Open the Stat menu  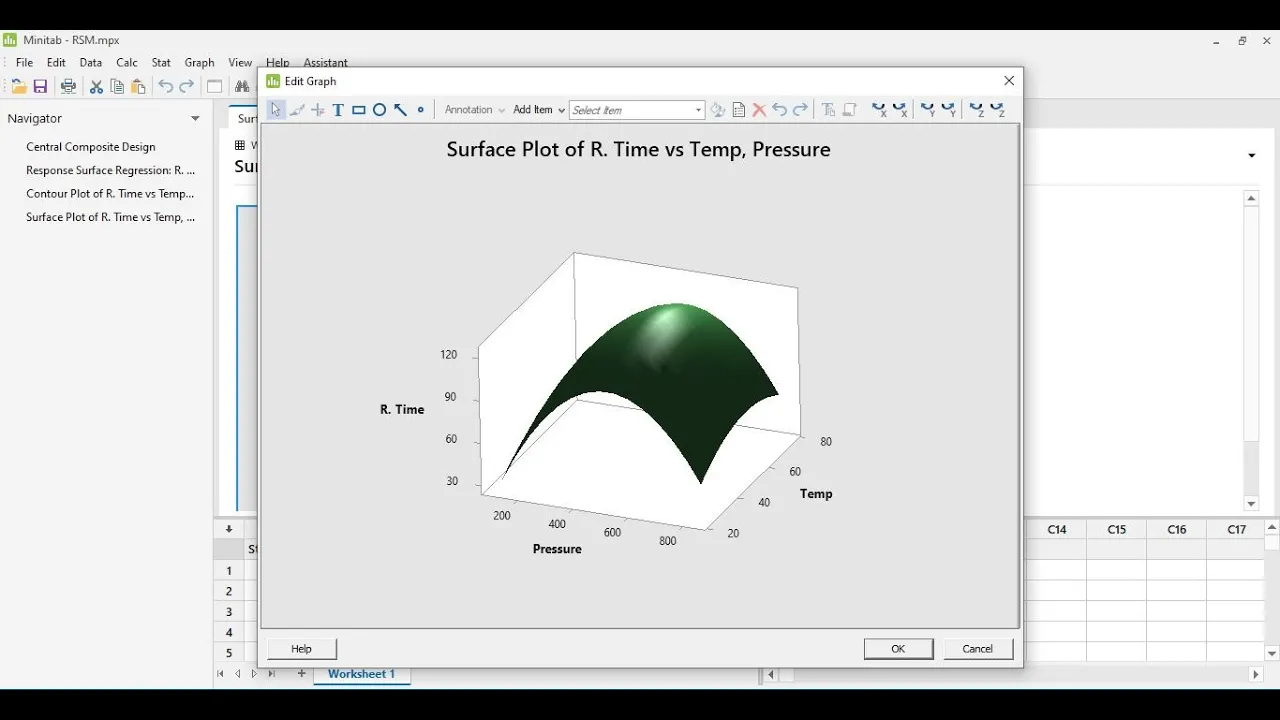pos(161,62)
